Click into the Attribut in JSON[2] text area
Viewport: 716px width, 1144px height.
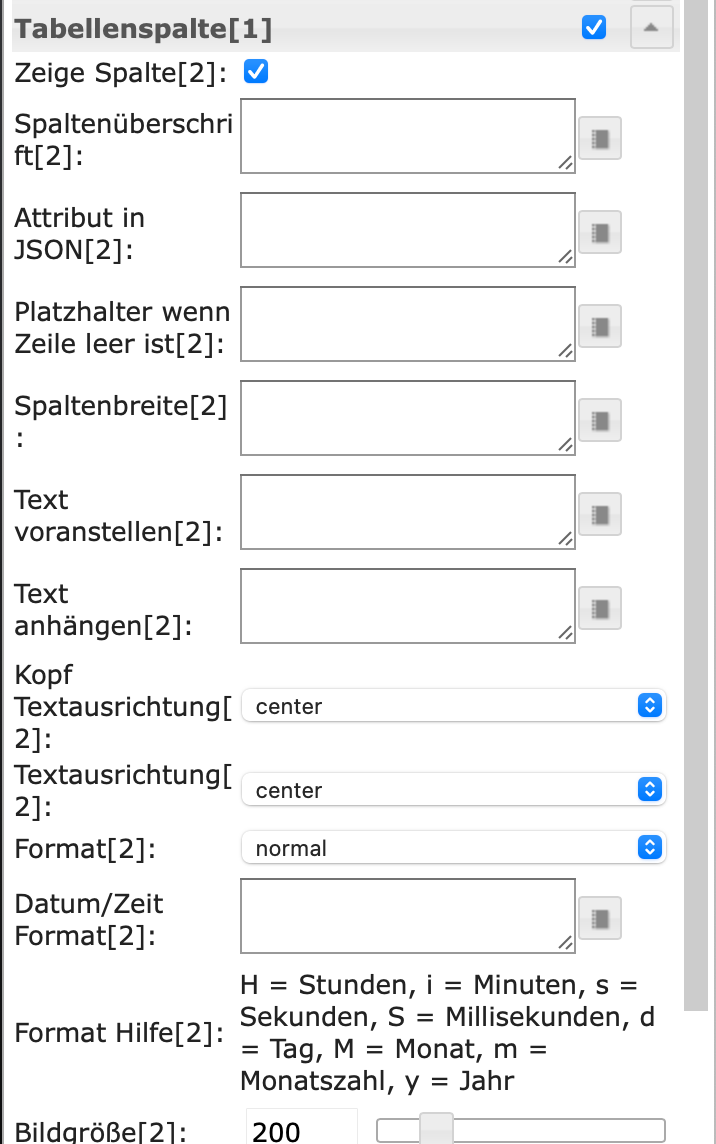408,231
